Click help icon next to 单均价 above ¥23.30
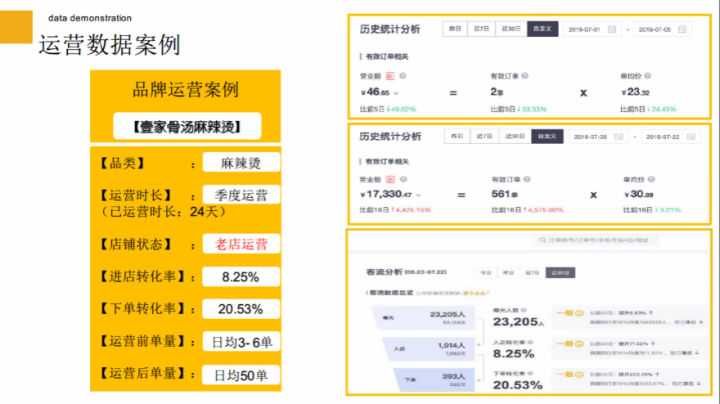 (x=647, y=76)
